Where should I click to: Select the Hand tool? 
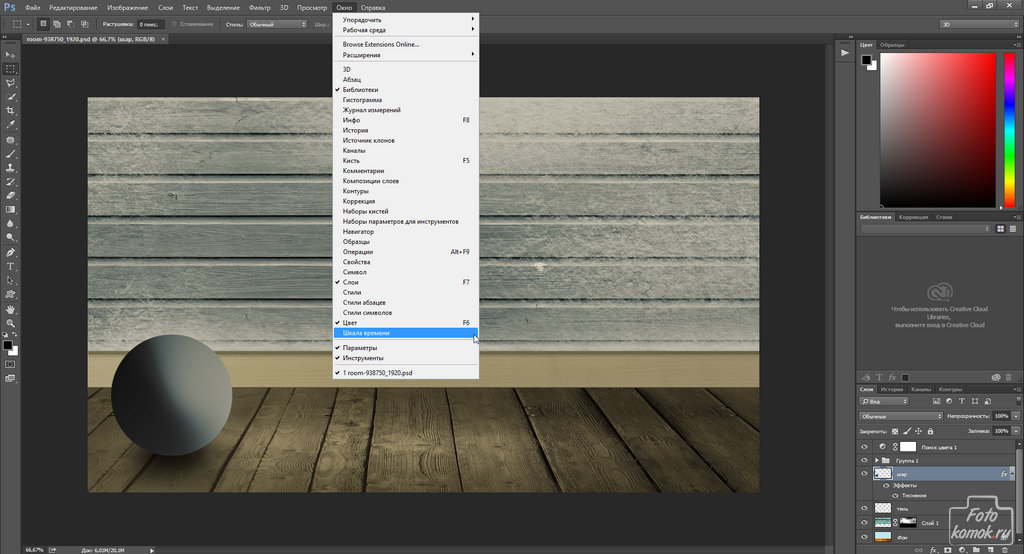click(x=11, y=309)
